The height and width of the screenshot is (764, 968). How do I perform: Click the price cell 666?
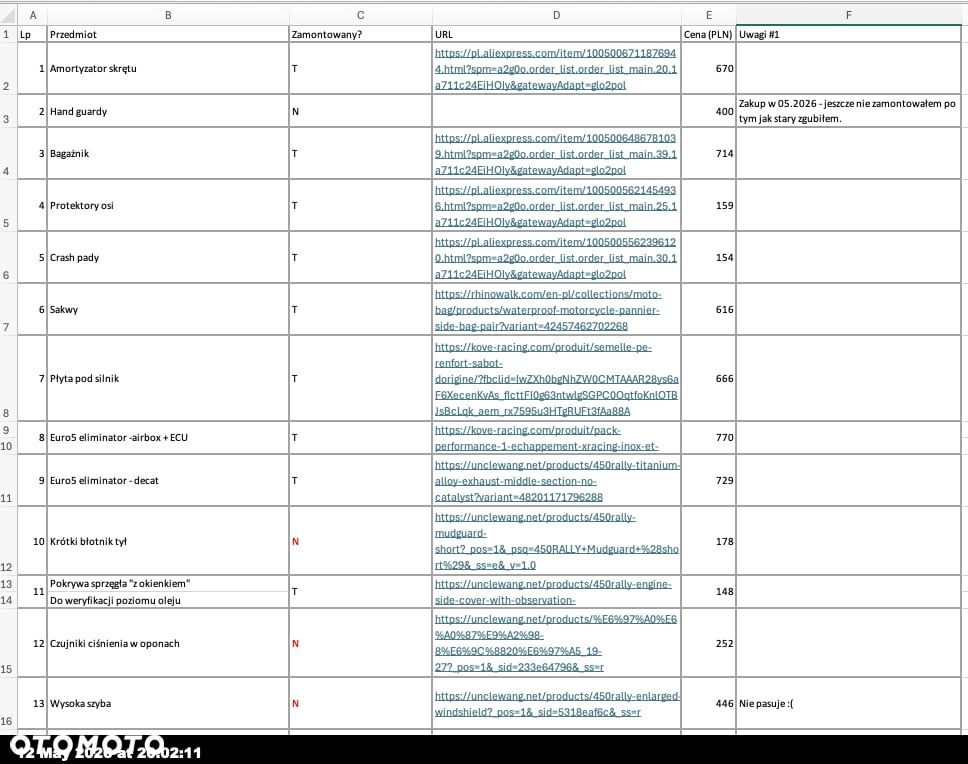coord(709,378)
